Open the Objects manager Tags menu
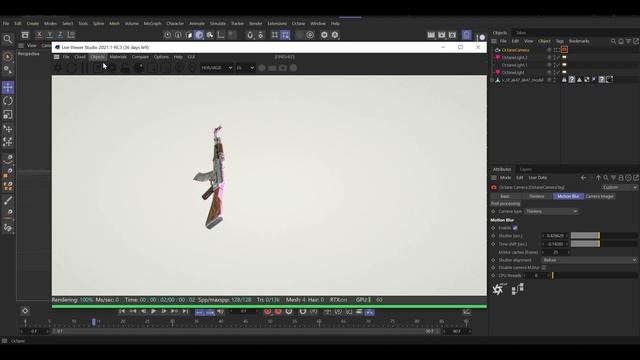The image size is (640, 360). pyautogui.click(x=559, y=41)
